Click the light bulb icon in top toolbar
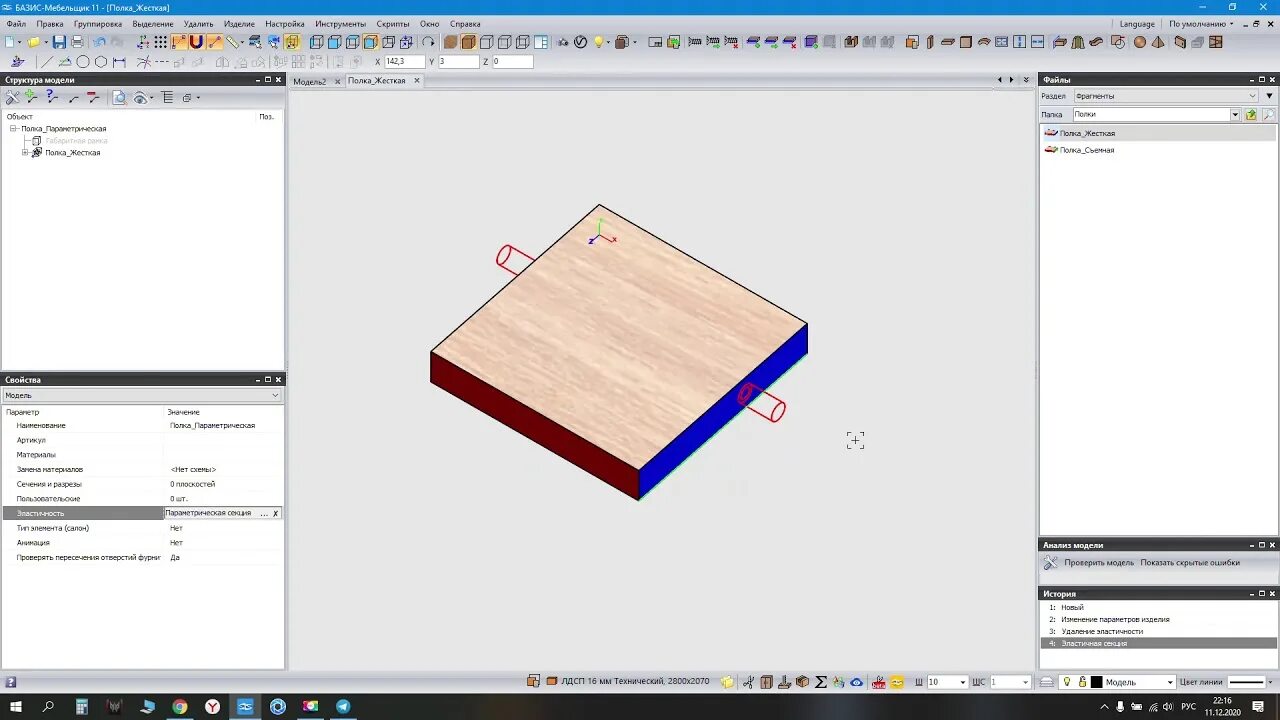 pos(598,42)
